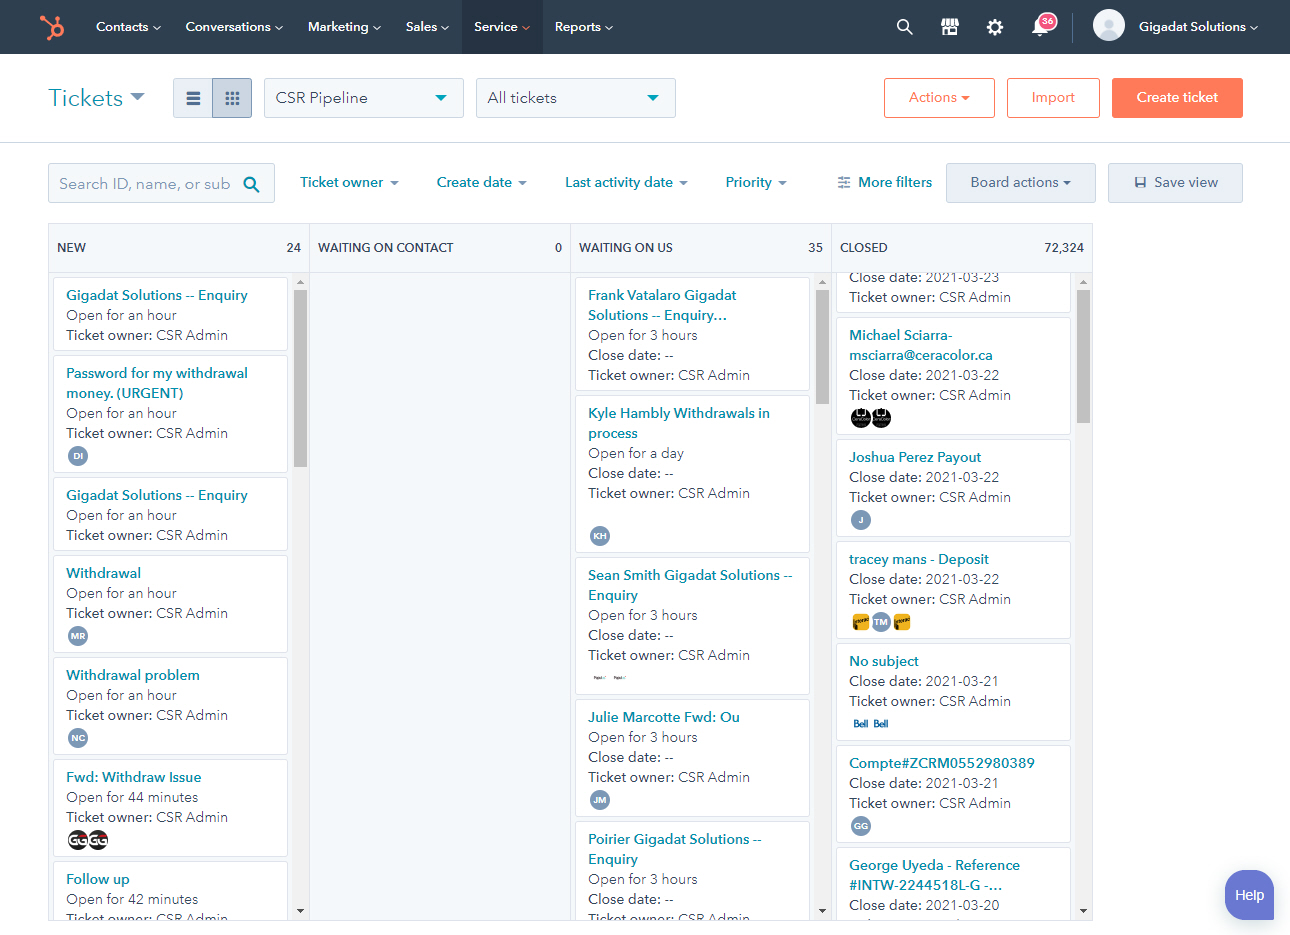Open the Contacts menu
Viewport: 1290px width, 935px height.
click(128, 27)
